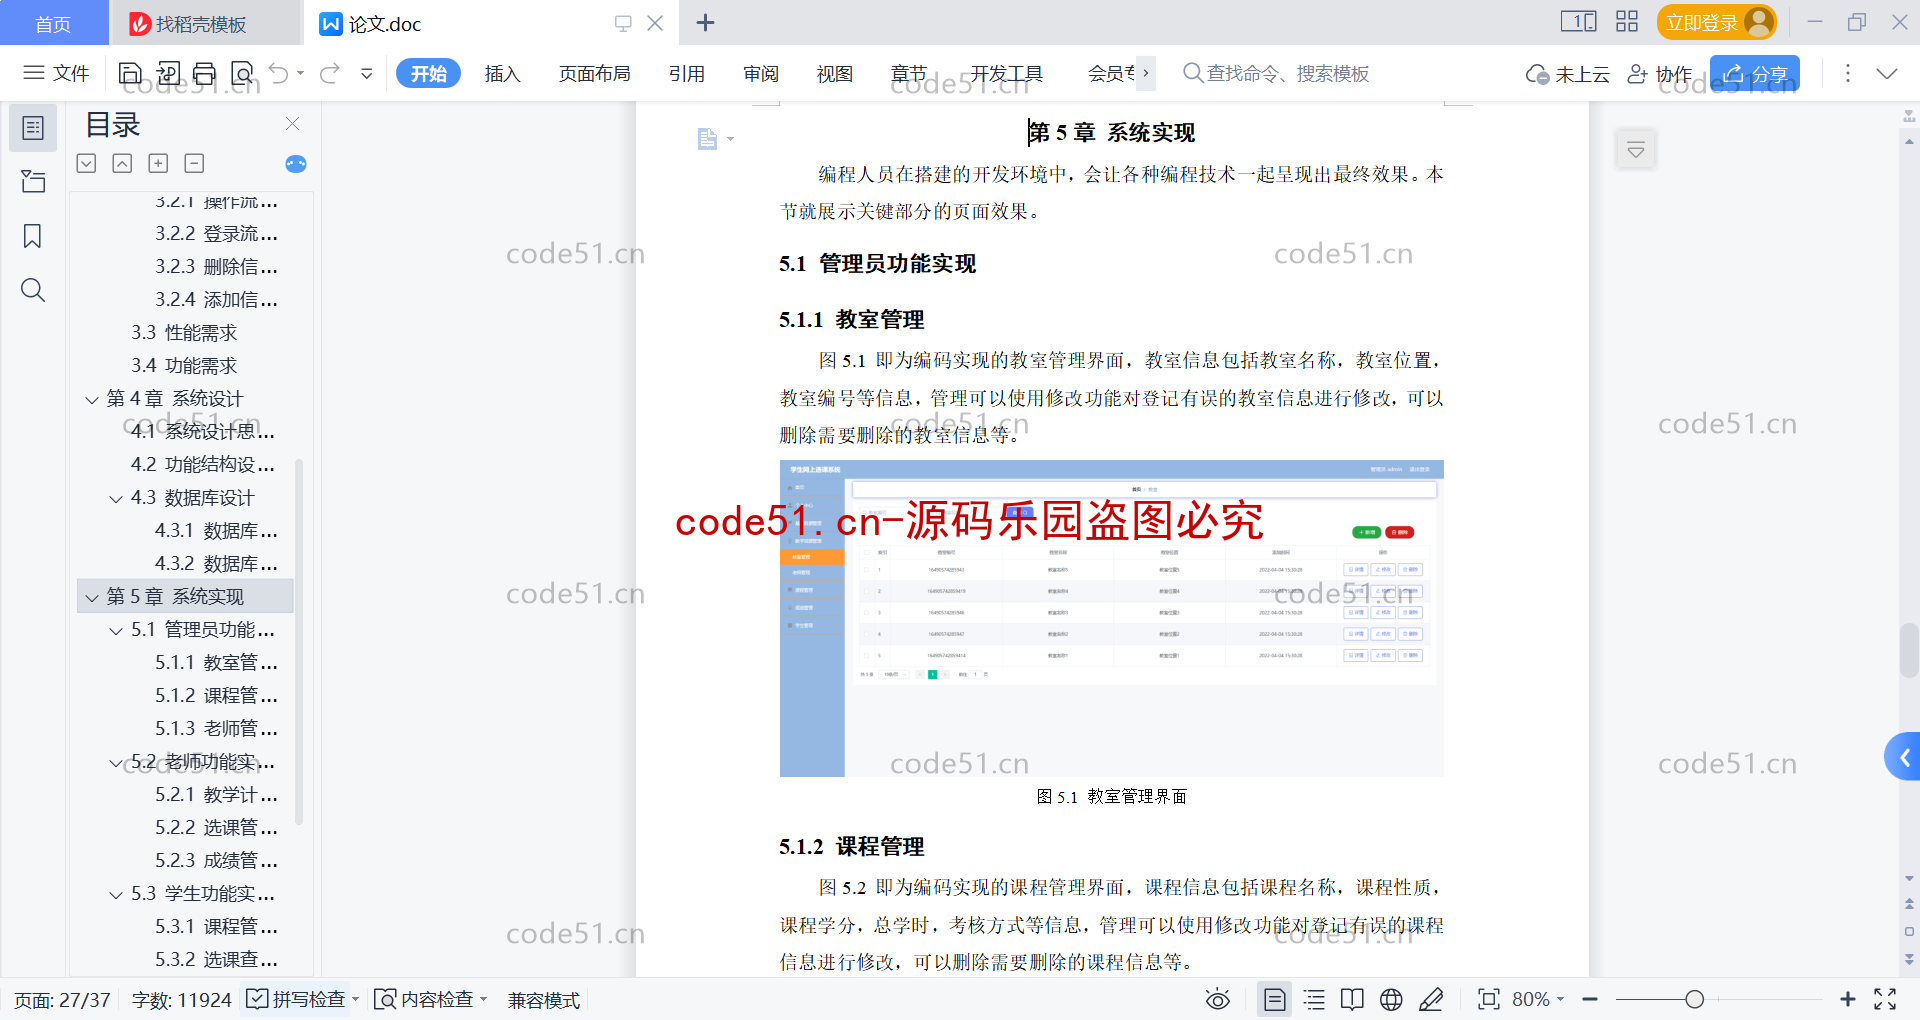Open a new tab with plus

point(705,23)
